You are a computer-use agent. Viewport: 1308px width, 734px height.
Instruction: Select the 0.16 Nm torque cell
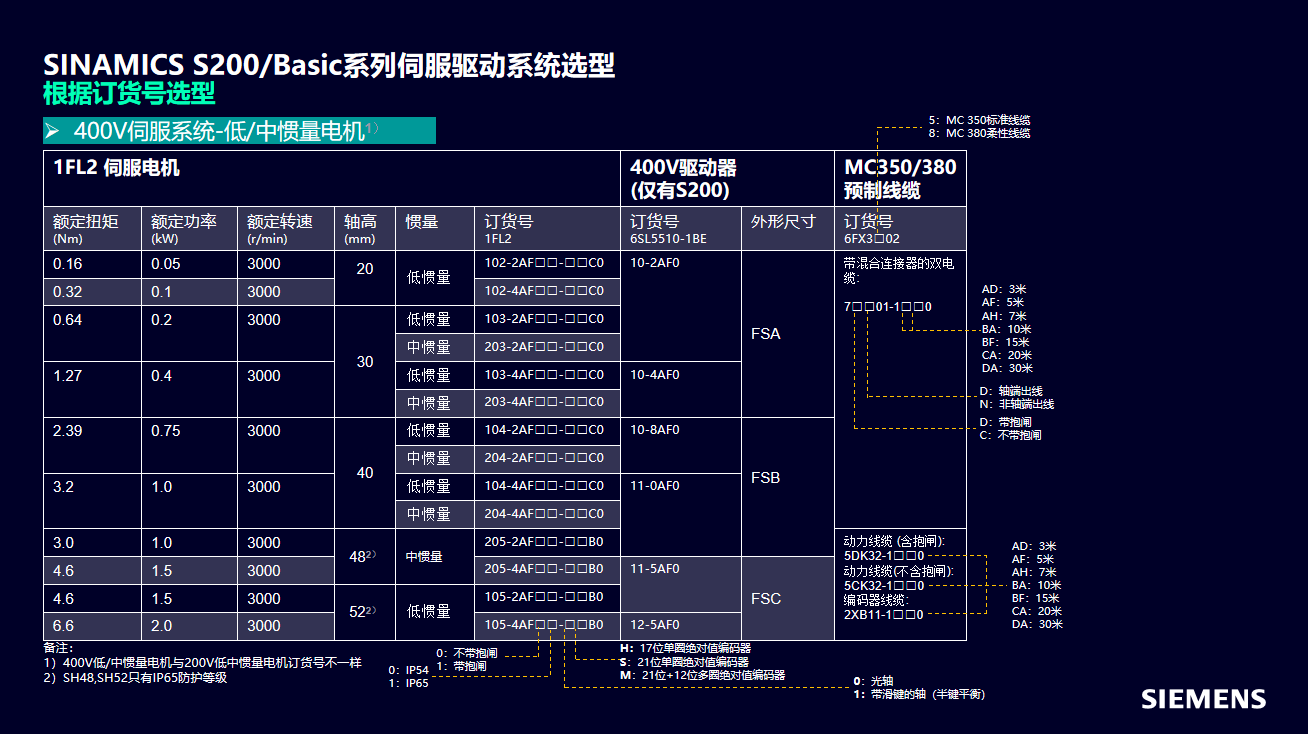click(x=92, y=264)
